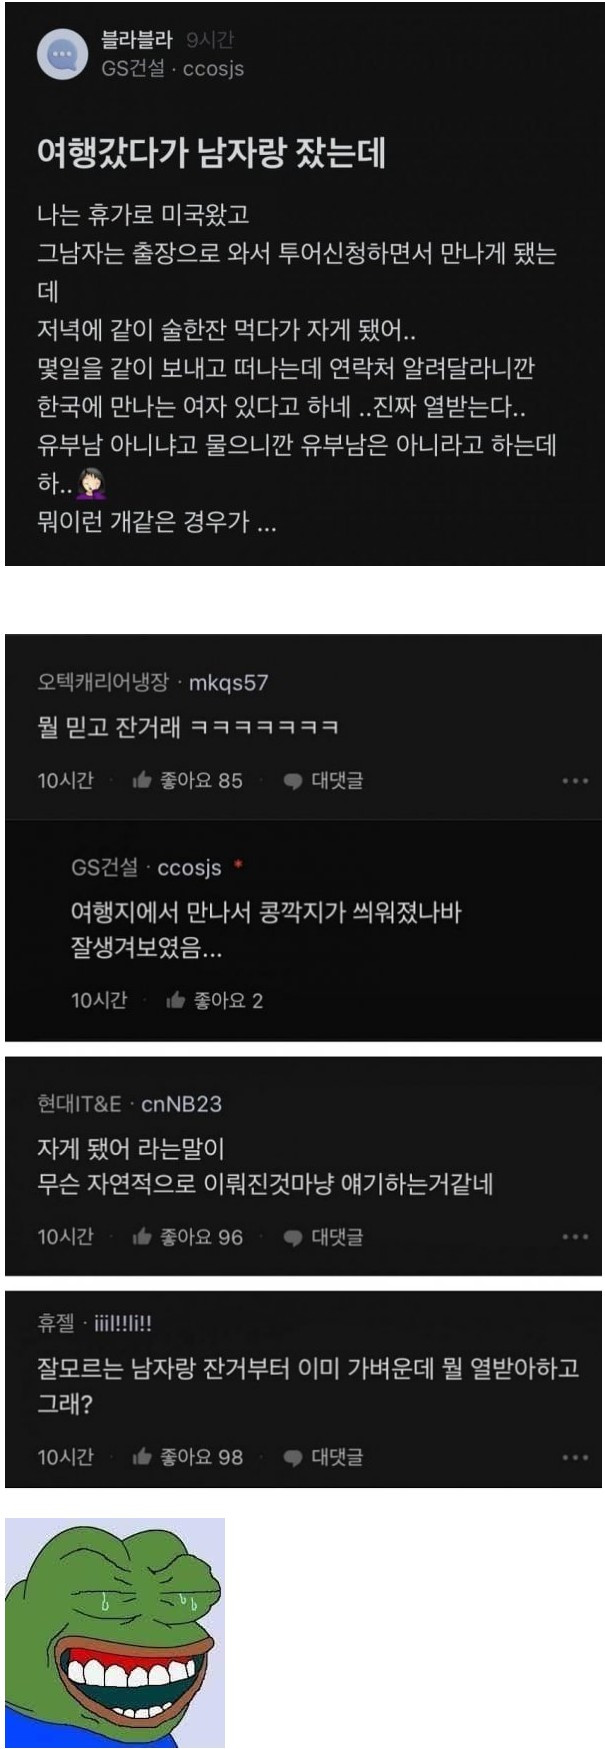Viewport: 605px width, 1749px height.
Task: Click the thumbs-up icon with 96 likes
Action: pos(141,1237)
